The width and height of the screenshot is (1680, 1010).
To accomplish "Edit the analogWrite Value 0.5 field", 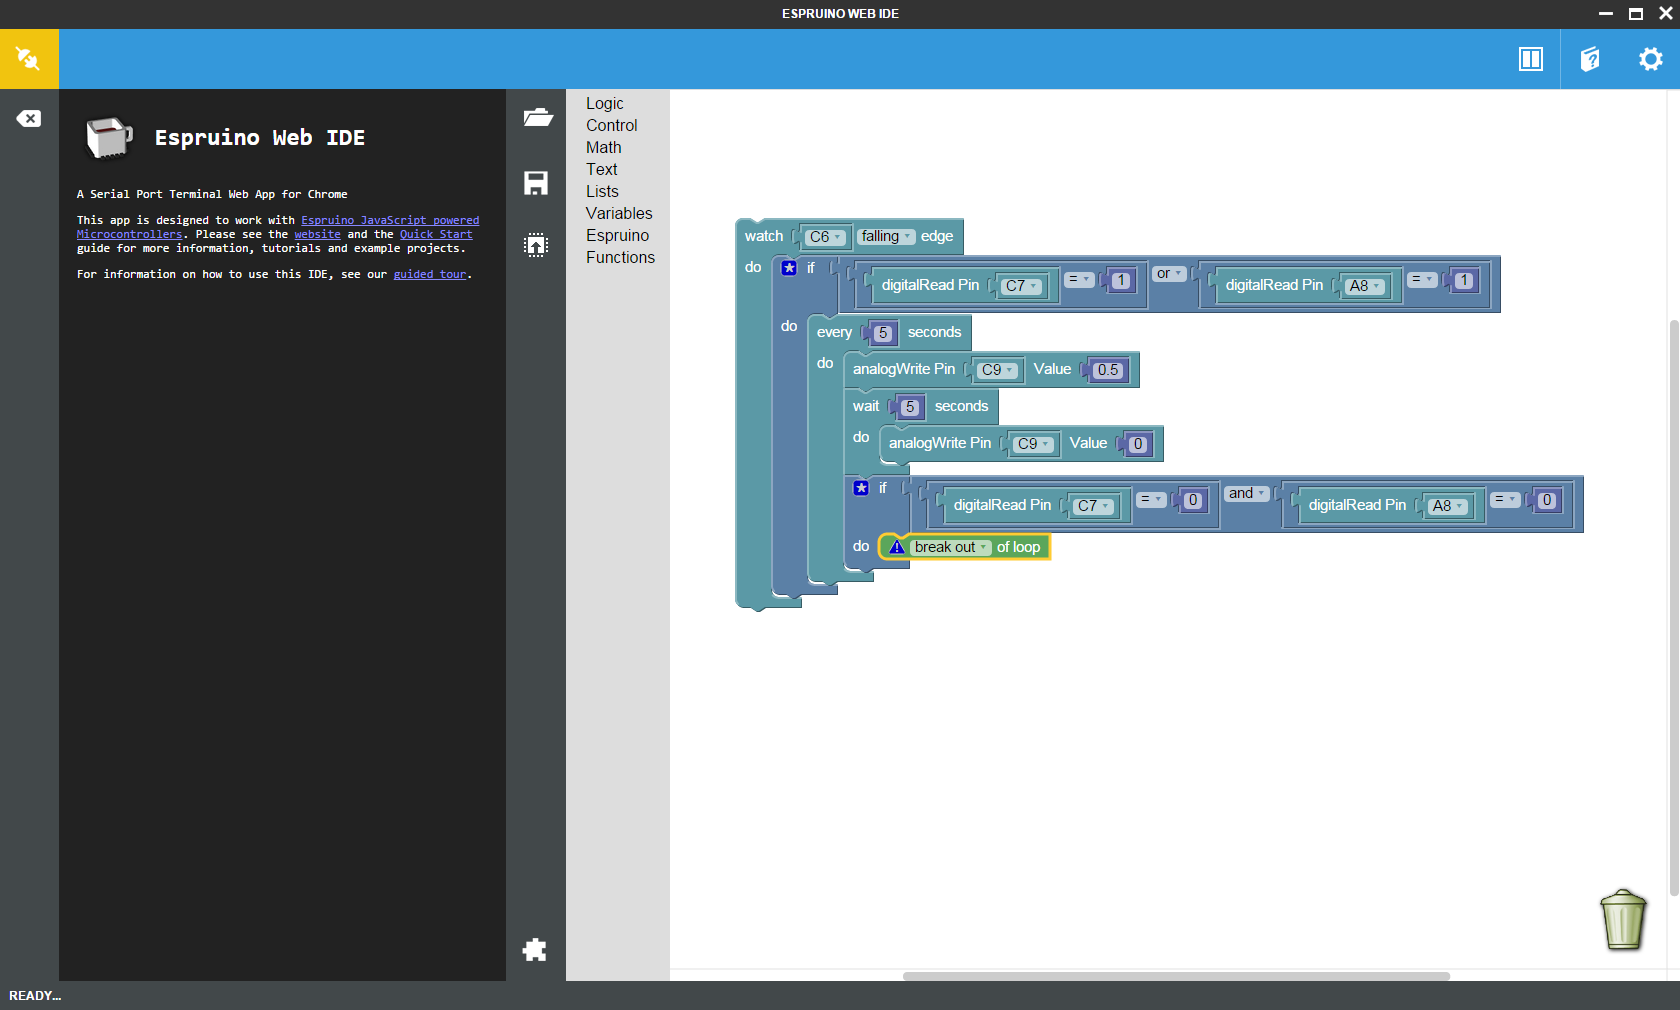I will [x=1108, y=370].
